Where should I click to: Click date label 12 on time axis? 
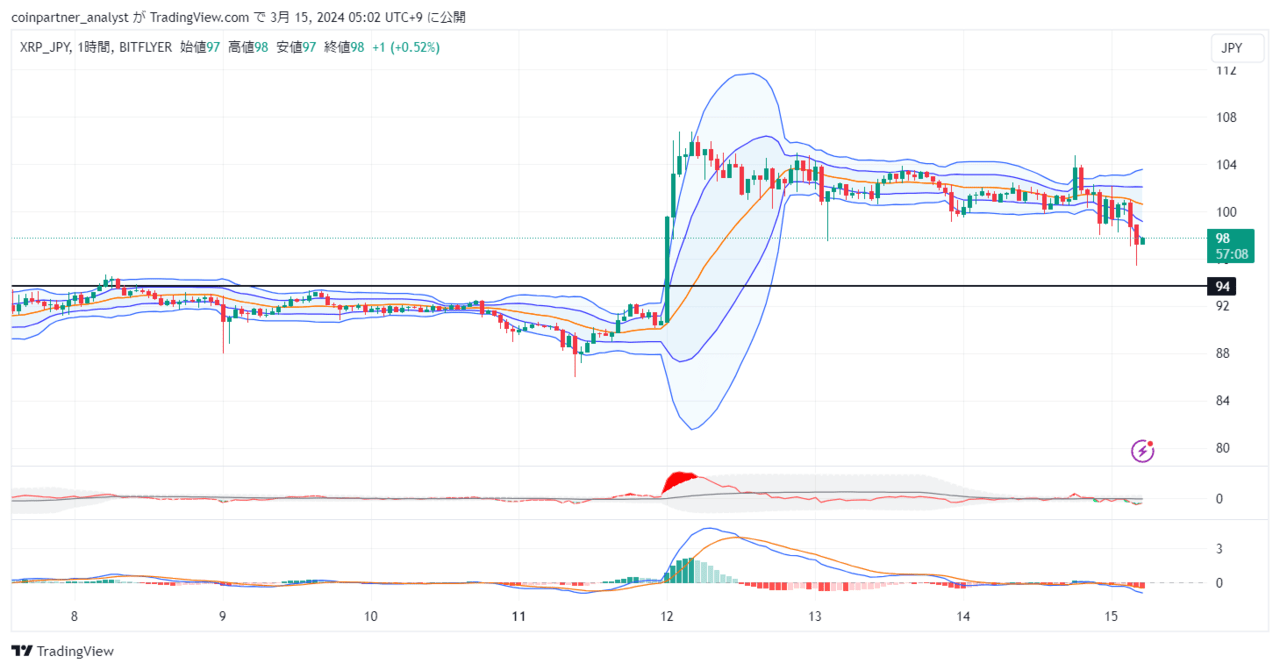[x=666, y=616]
